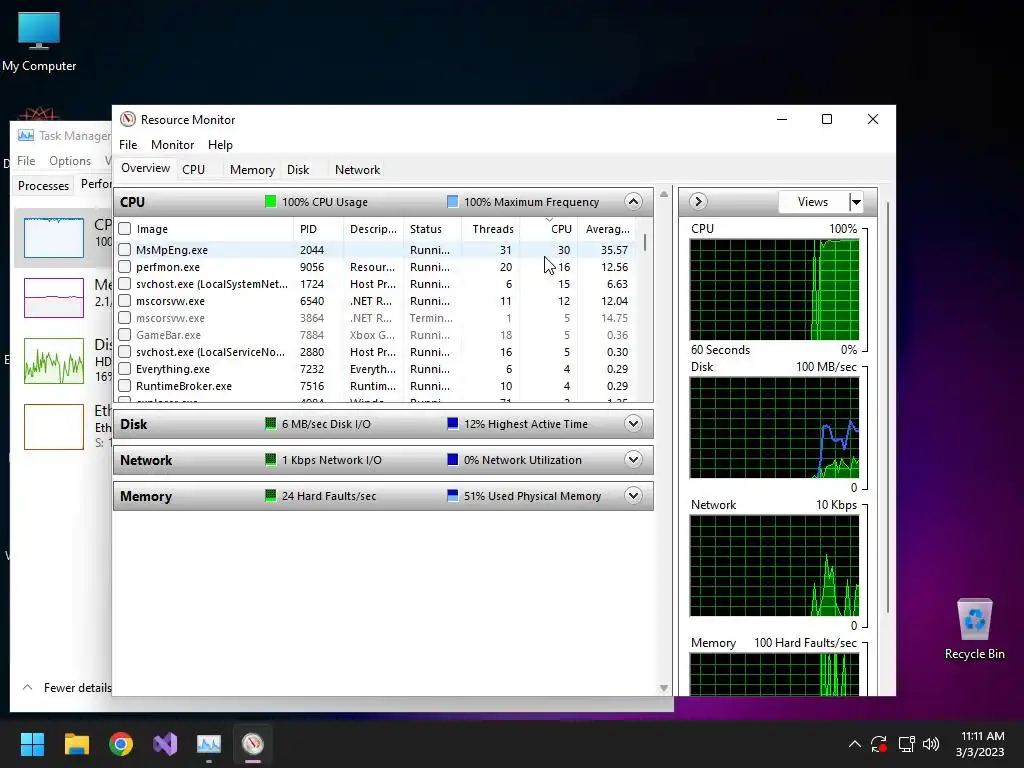
Task: Open File Explorer from taskbar
Action: tap(76, 744)
